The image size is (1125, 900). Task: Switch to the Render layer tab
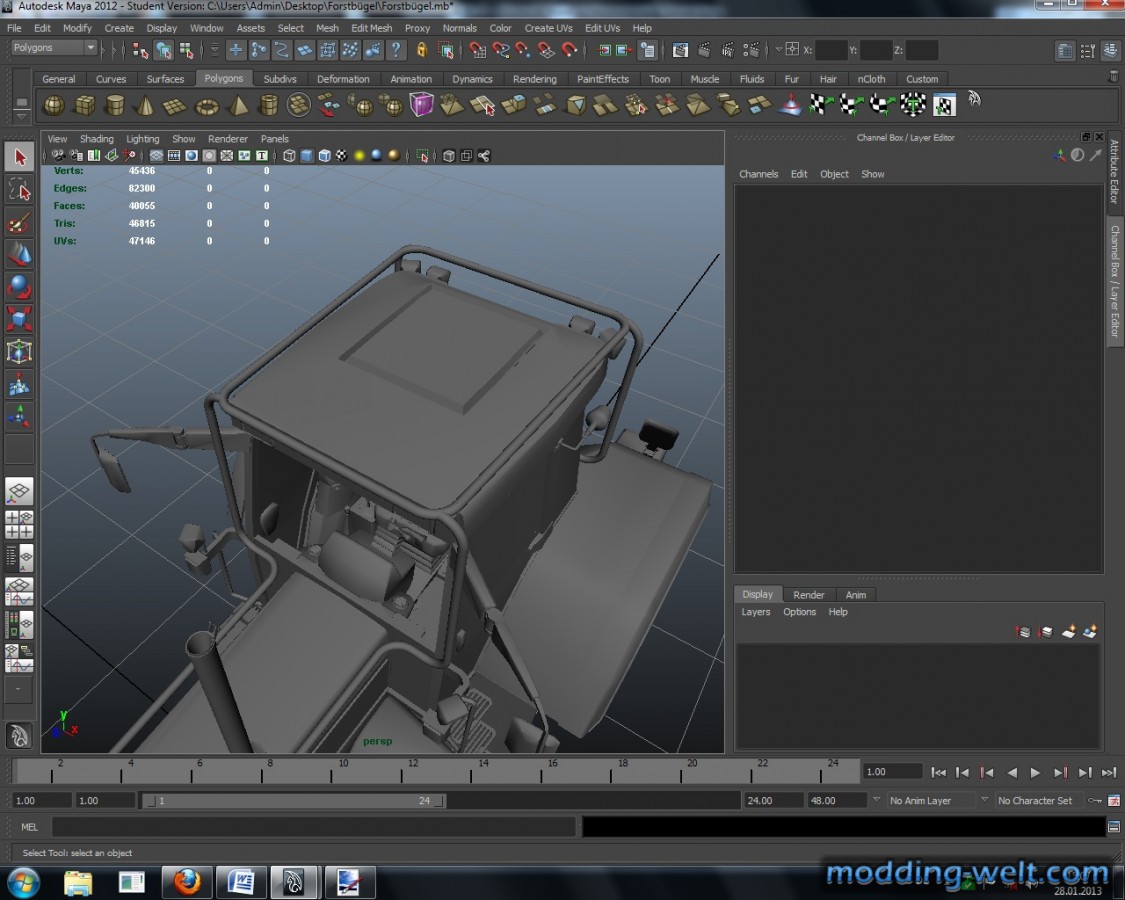coord(809,595)
